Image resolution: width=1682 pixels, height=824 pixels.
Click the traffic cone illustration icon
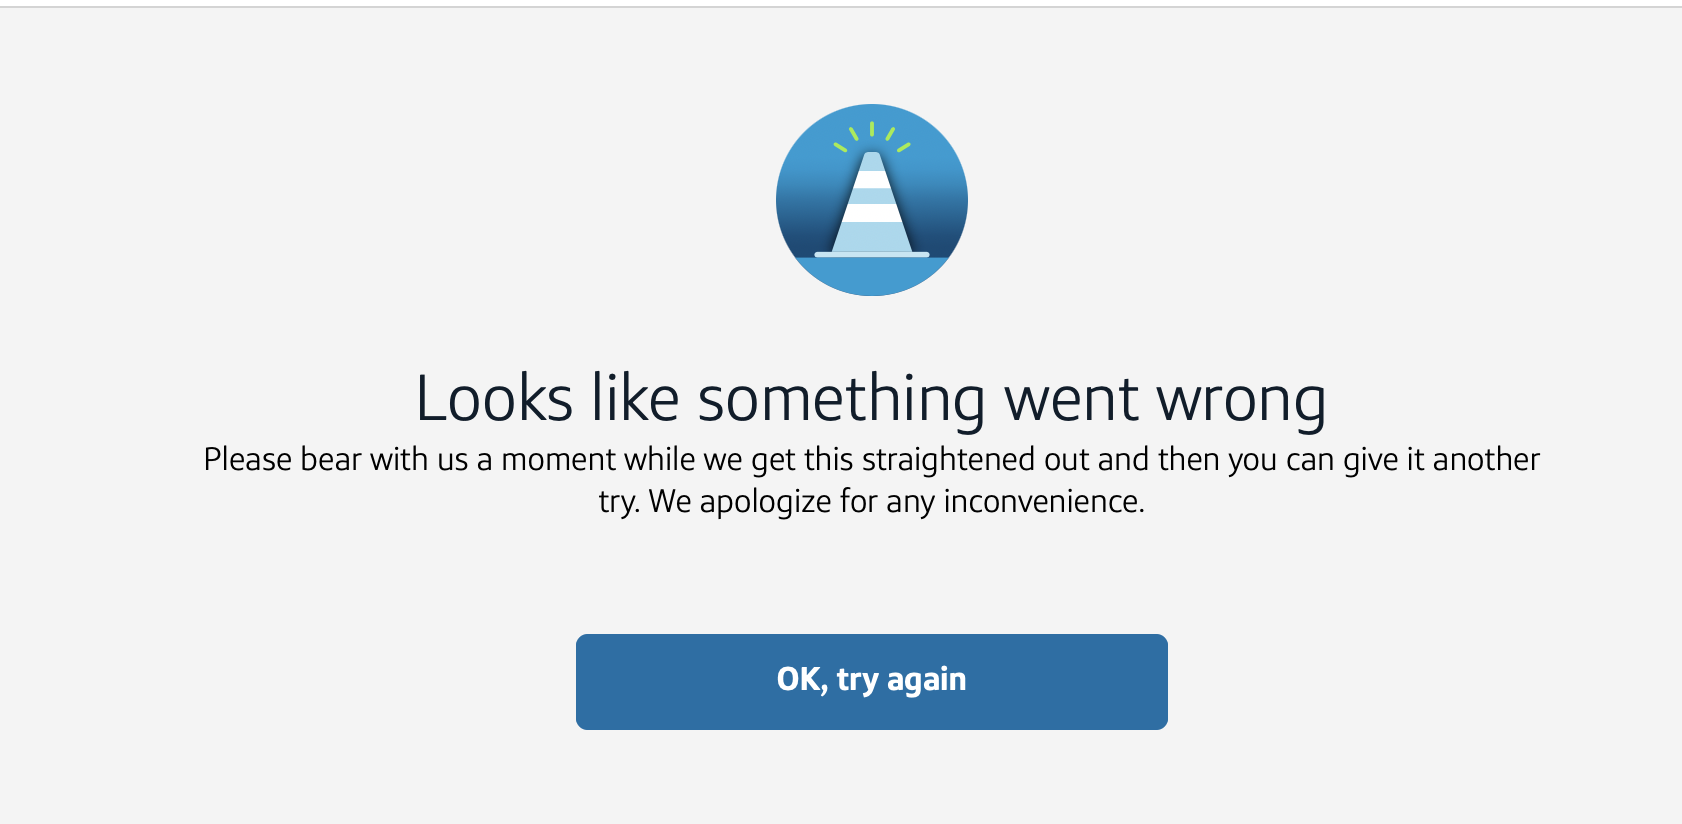[872, 200]
